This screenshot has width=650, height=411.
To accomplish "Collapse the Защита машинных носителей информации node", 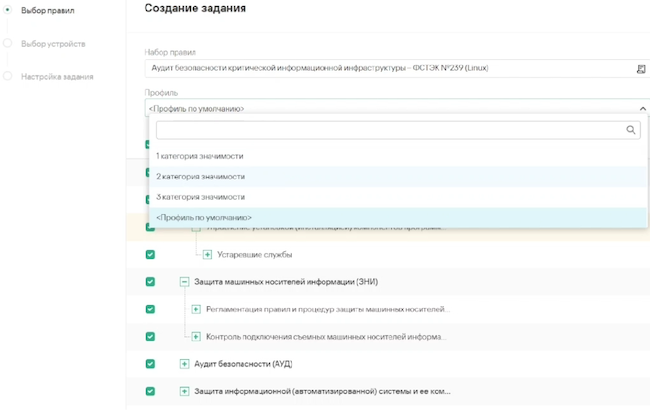I will click(x=184, y=281).
